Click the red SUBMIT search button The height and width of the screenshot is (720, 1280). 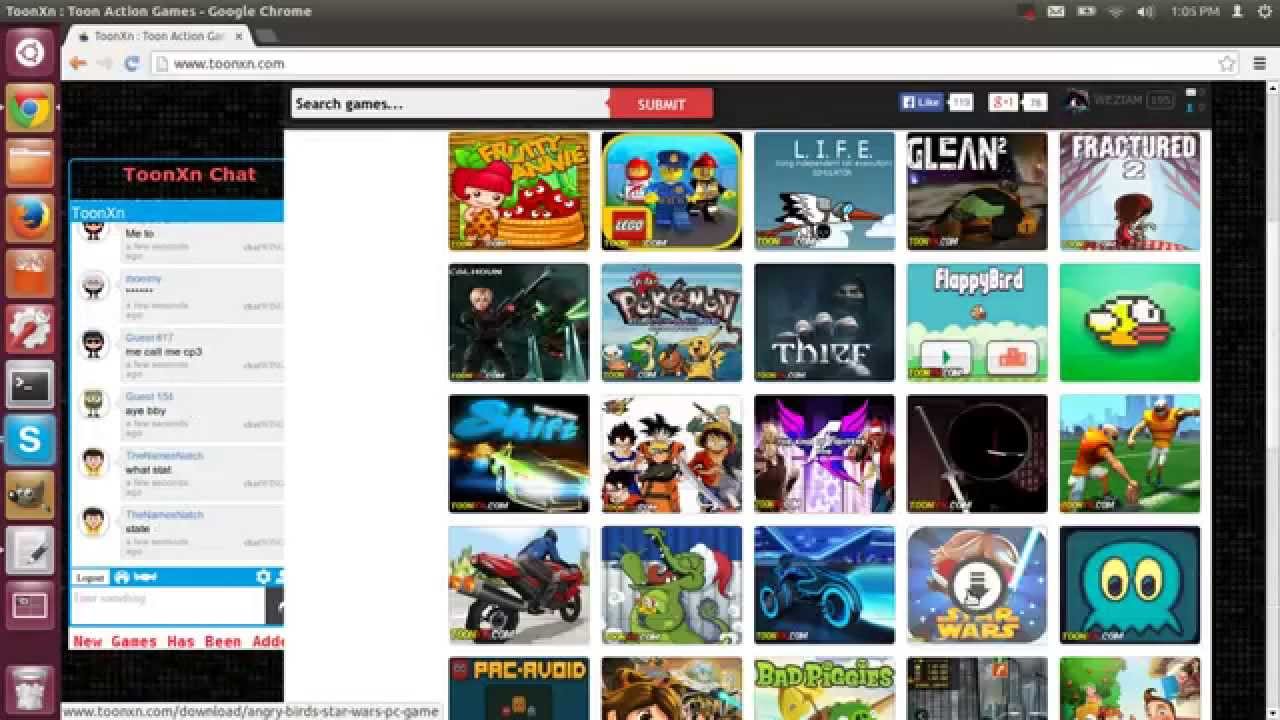click(x=661, y=103)
